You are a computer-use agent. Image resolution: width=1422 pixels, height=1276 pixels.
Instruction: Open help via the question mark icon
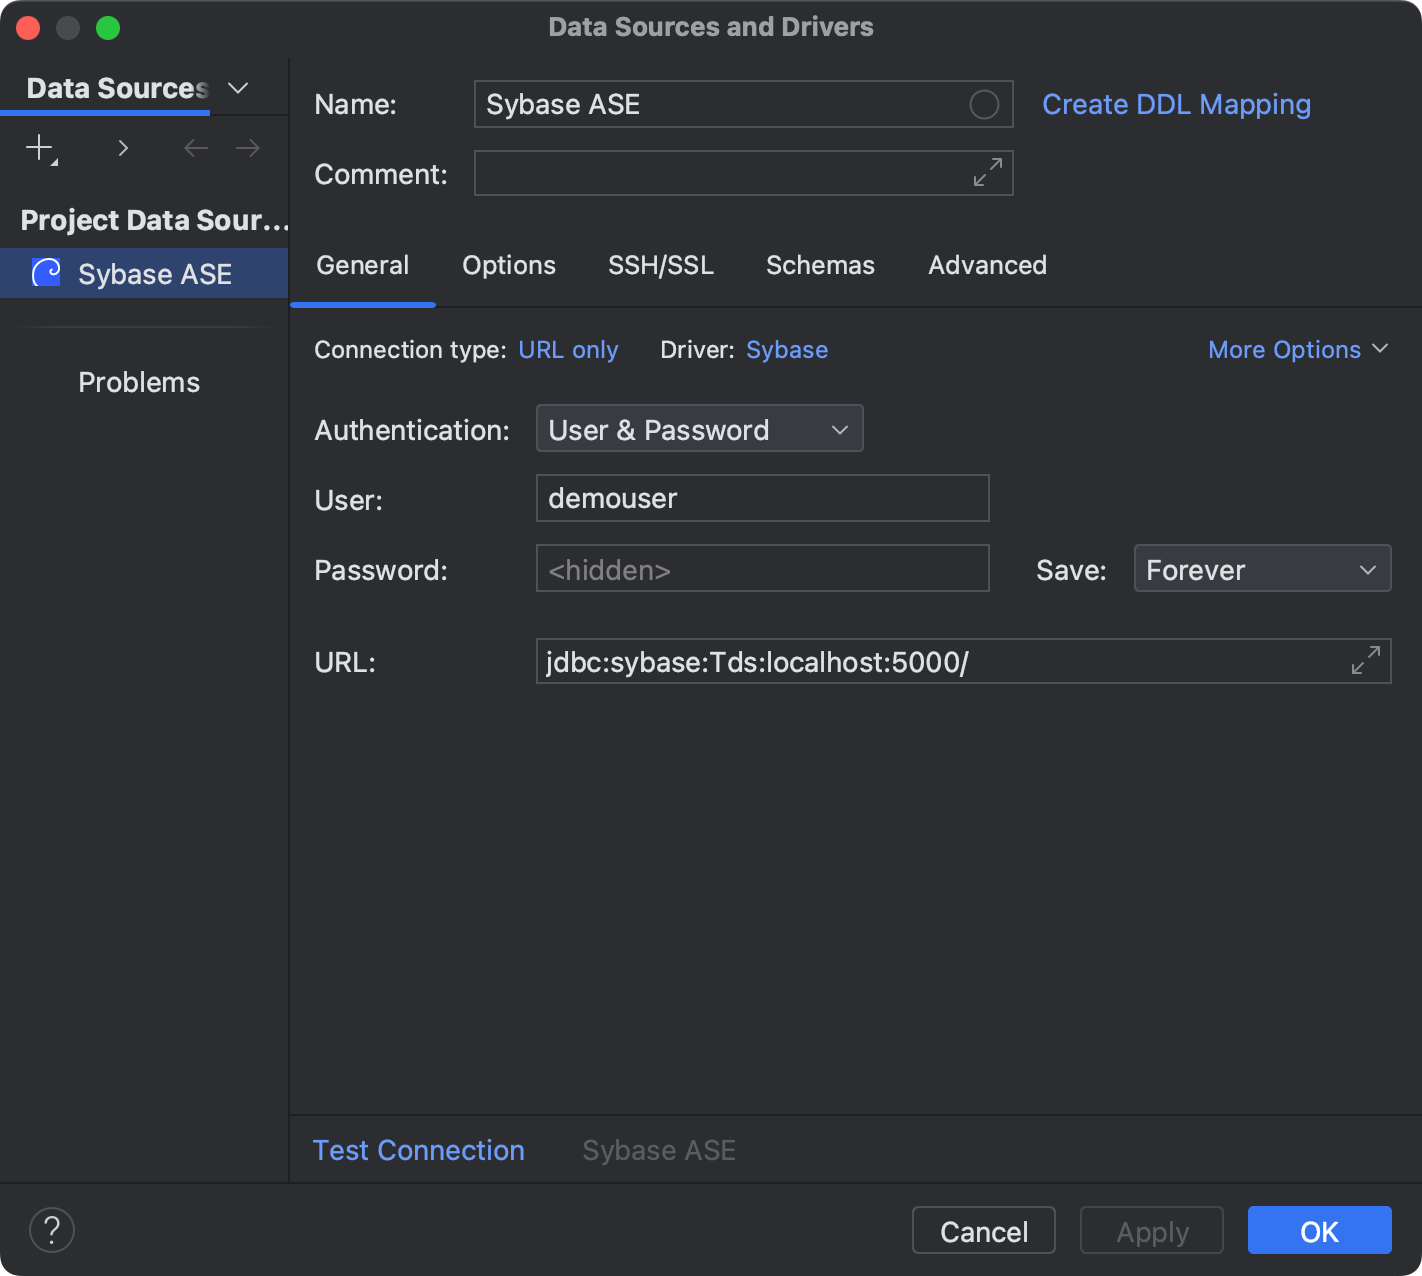coord(51,1229)
